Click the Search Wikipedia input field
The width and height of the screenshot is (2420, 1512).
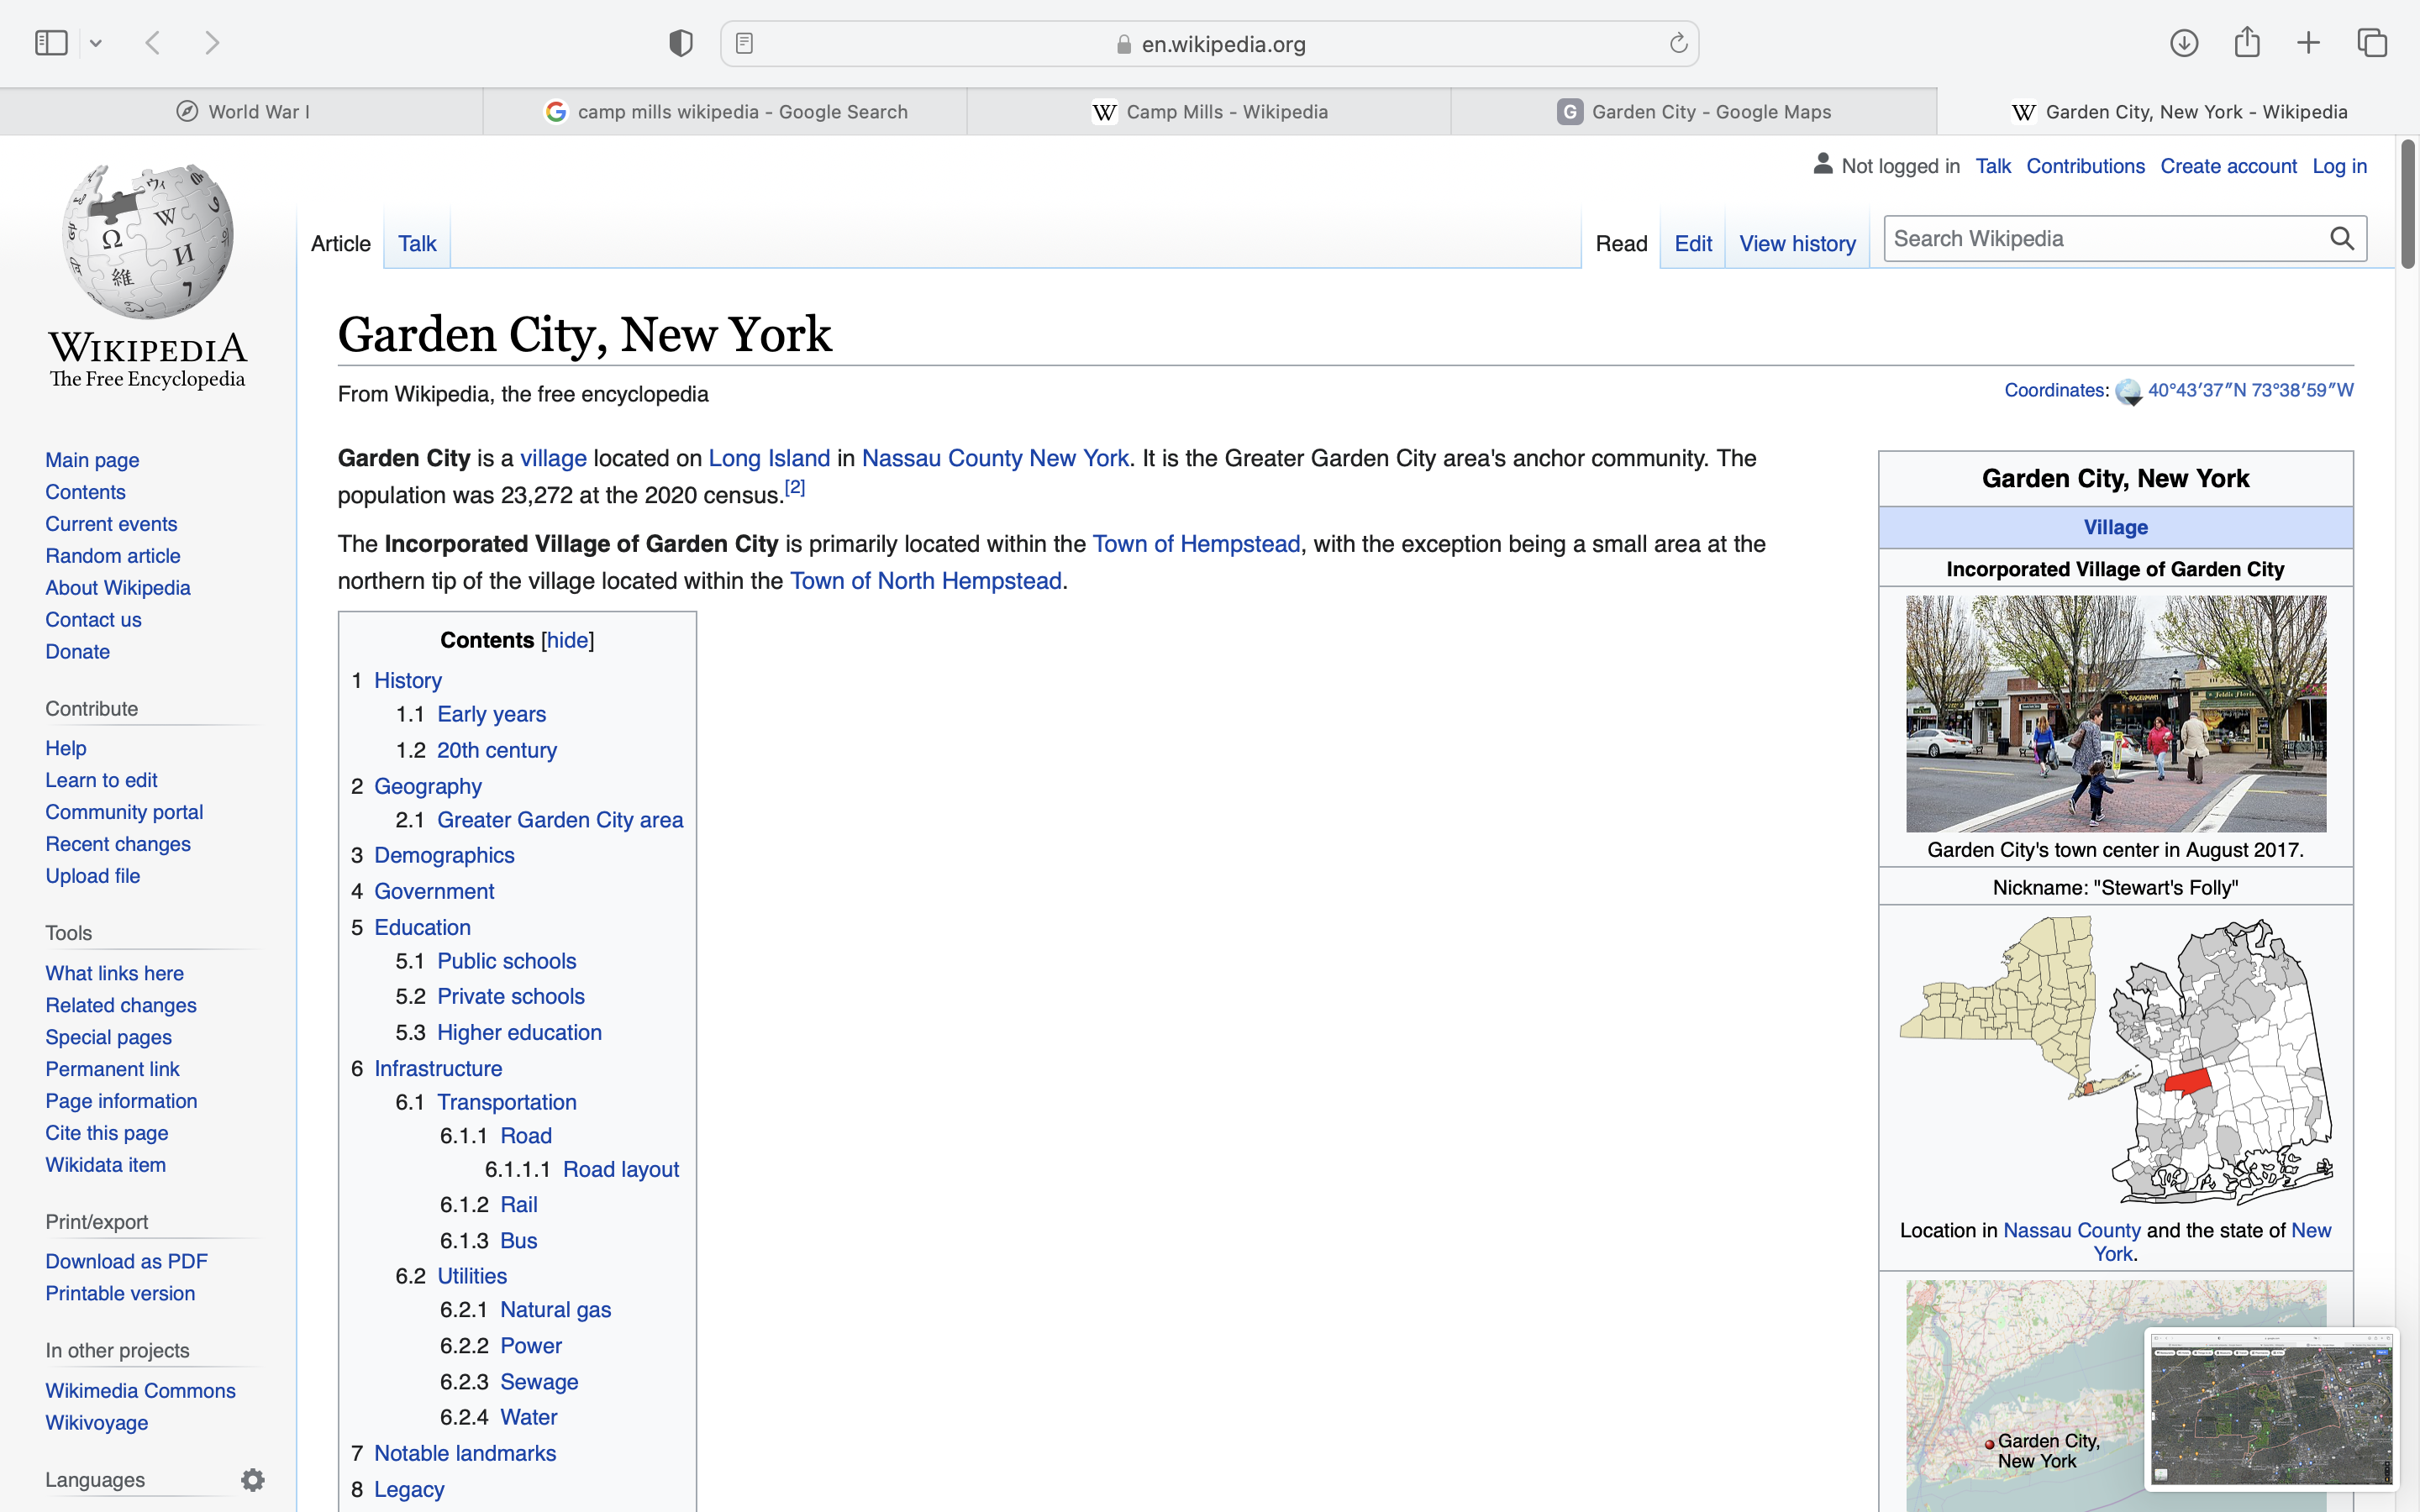click(x=2100, y=238)
